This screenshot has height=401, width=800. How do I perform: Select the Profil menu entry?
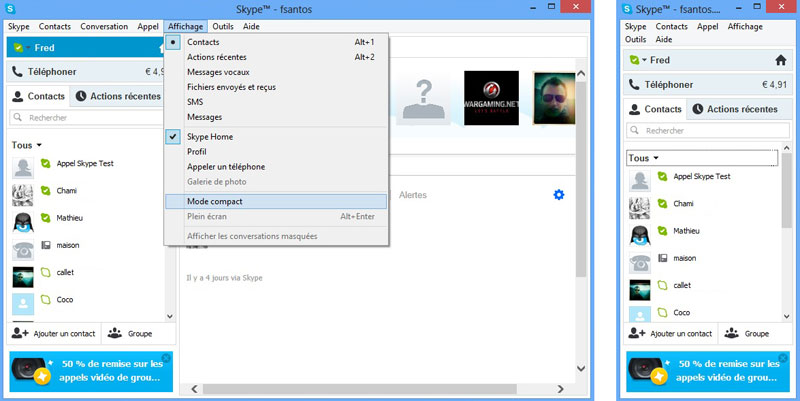(x=276, y=152)
